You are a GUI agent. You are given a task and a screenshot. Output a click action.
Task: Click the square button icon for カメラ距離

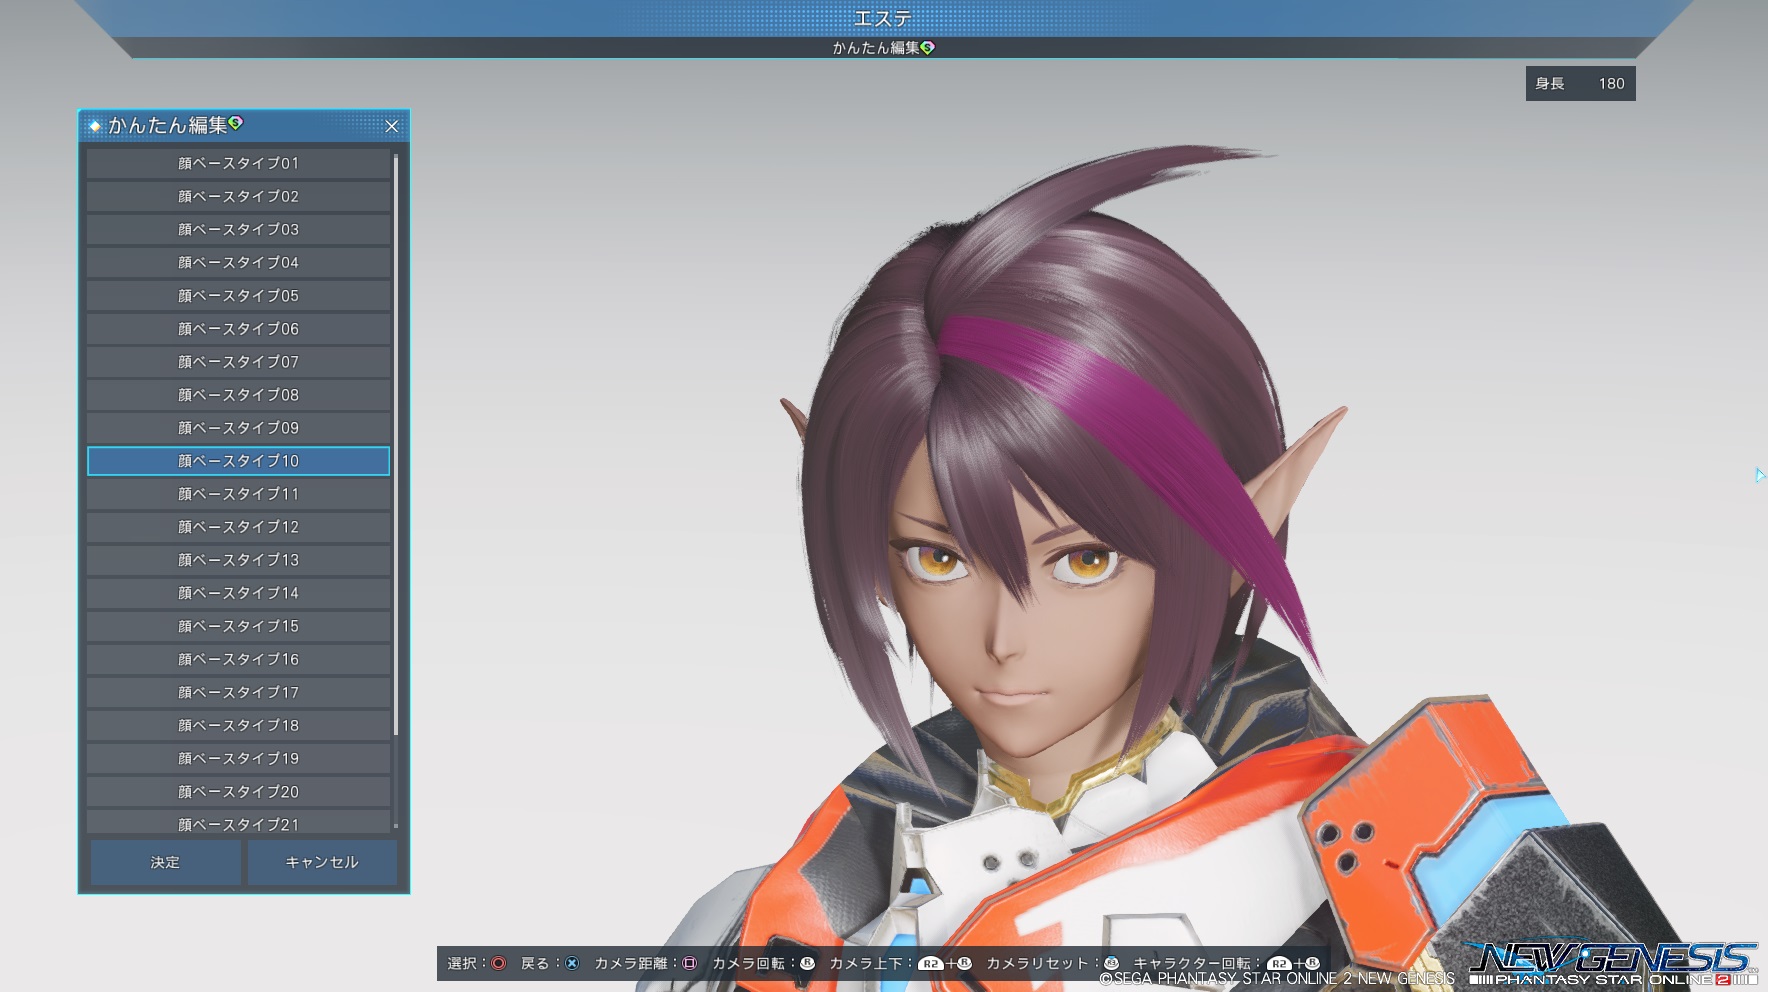coord(689,963)
